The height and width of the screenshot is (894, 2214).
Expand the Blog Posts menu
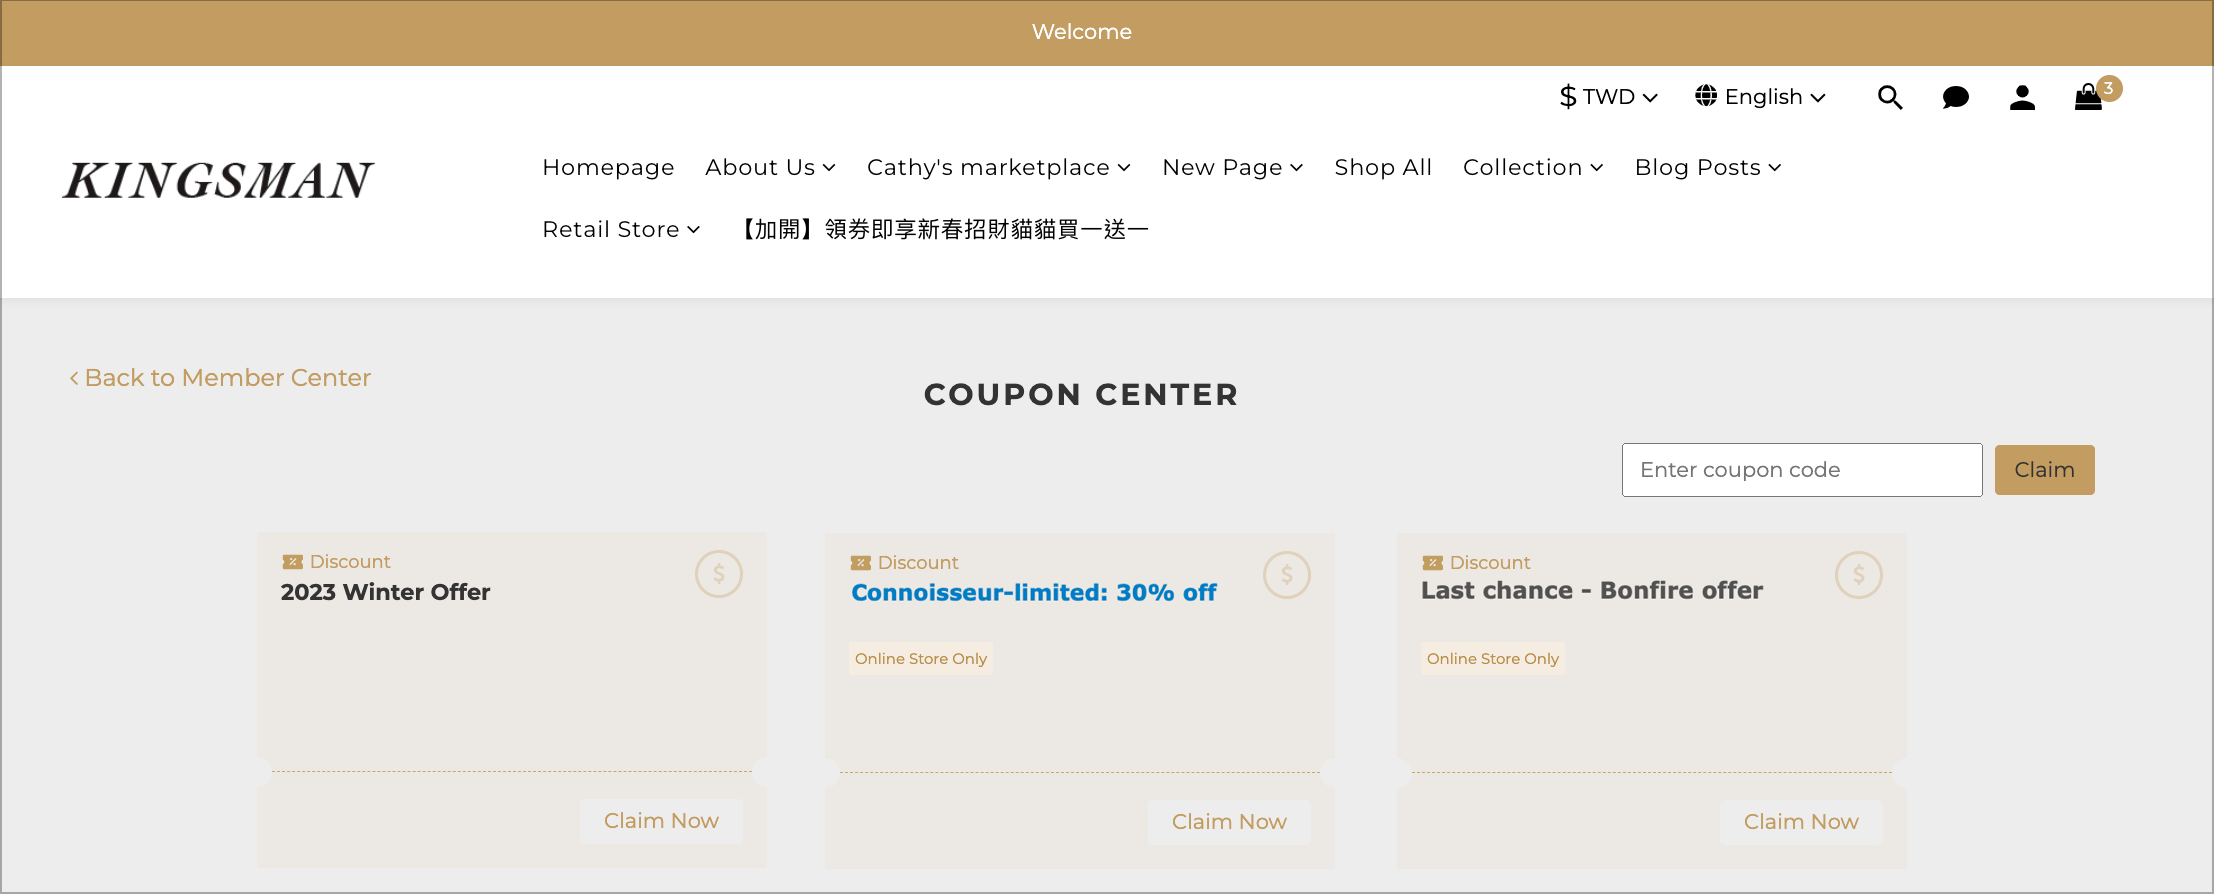[x=1708, y=167]
